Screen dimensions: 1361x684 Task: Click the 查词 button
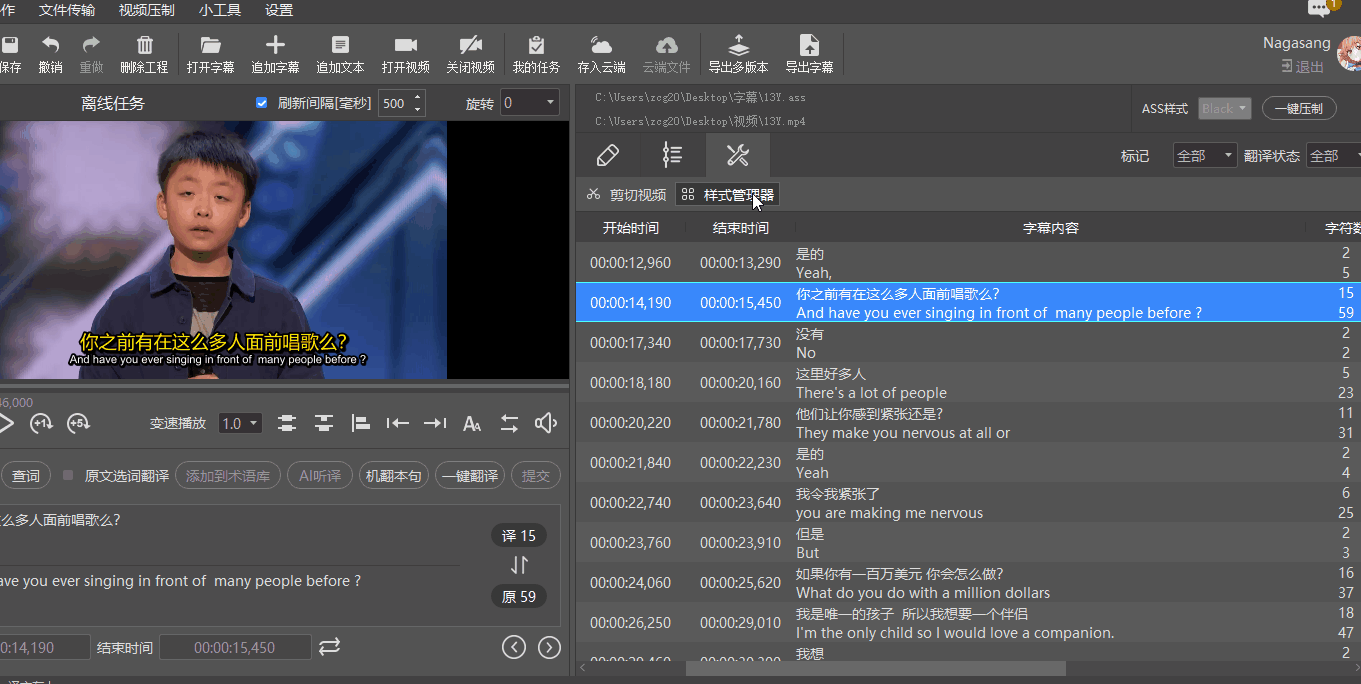pyautogui.click(x=26, y=476)
